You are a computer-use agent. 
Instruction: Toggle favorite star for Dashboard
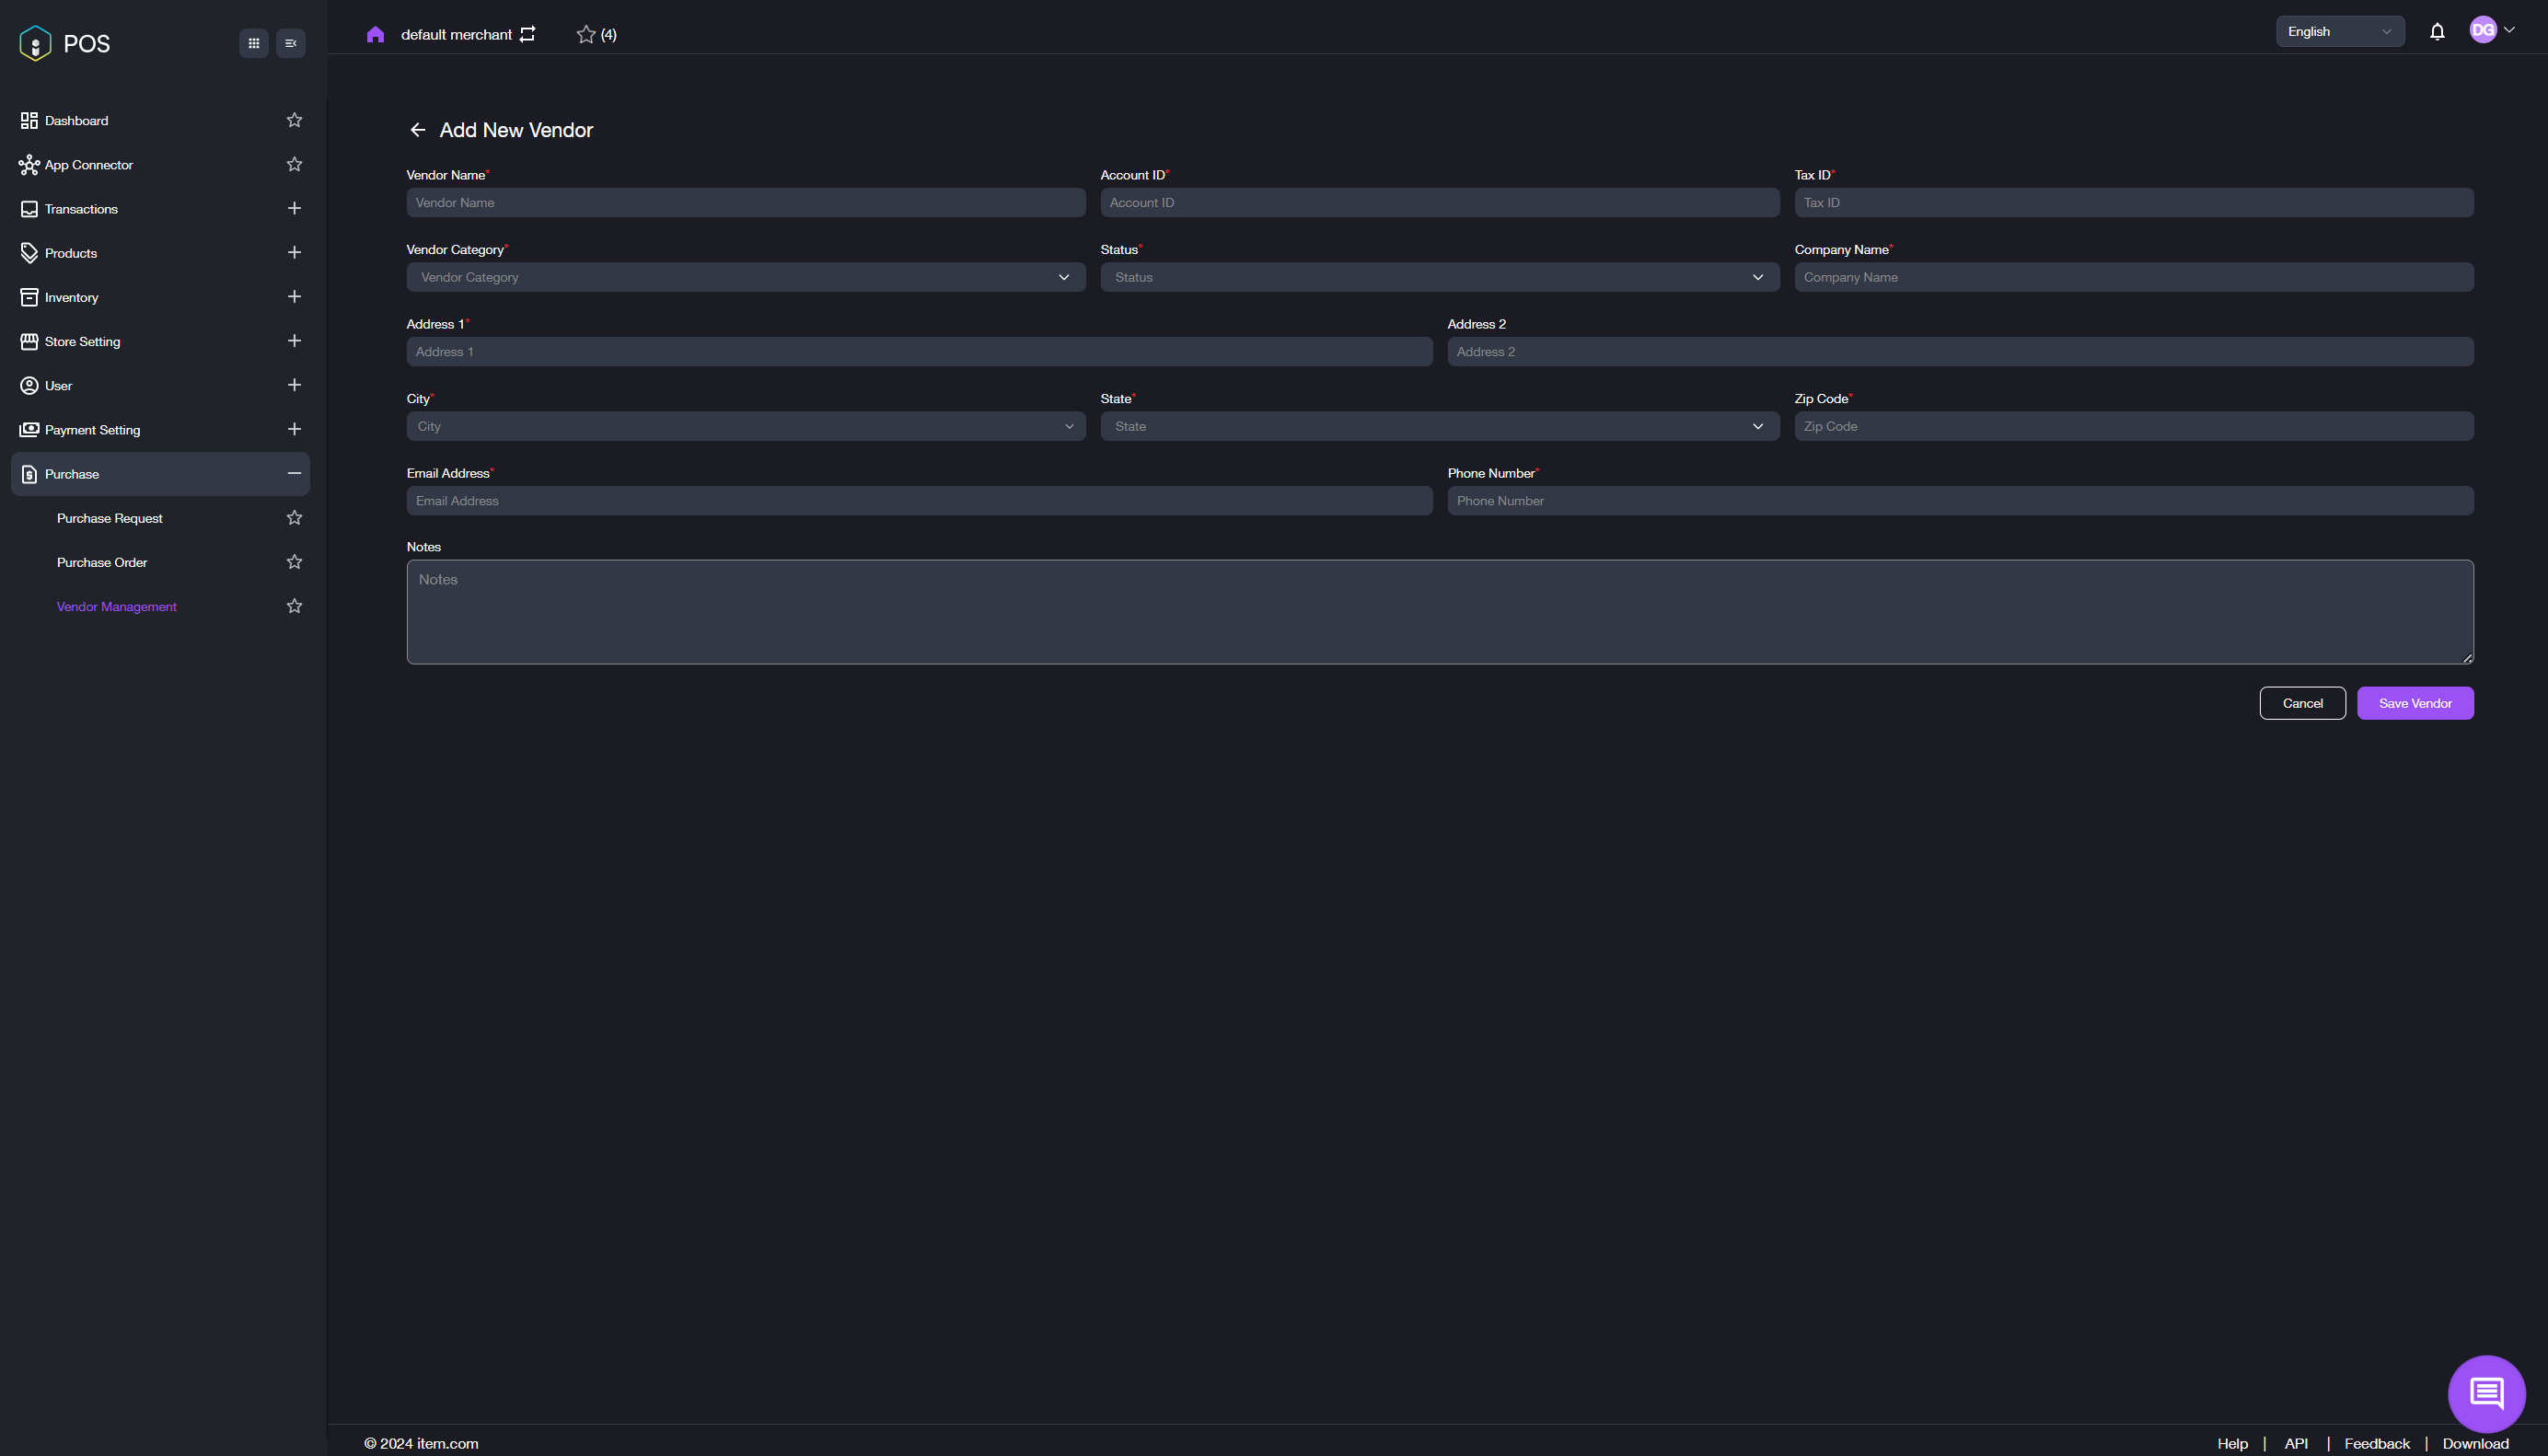click(294, 120)
